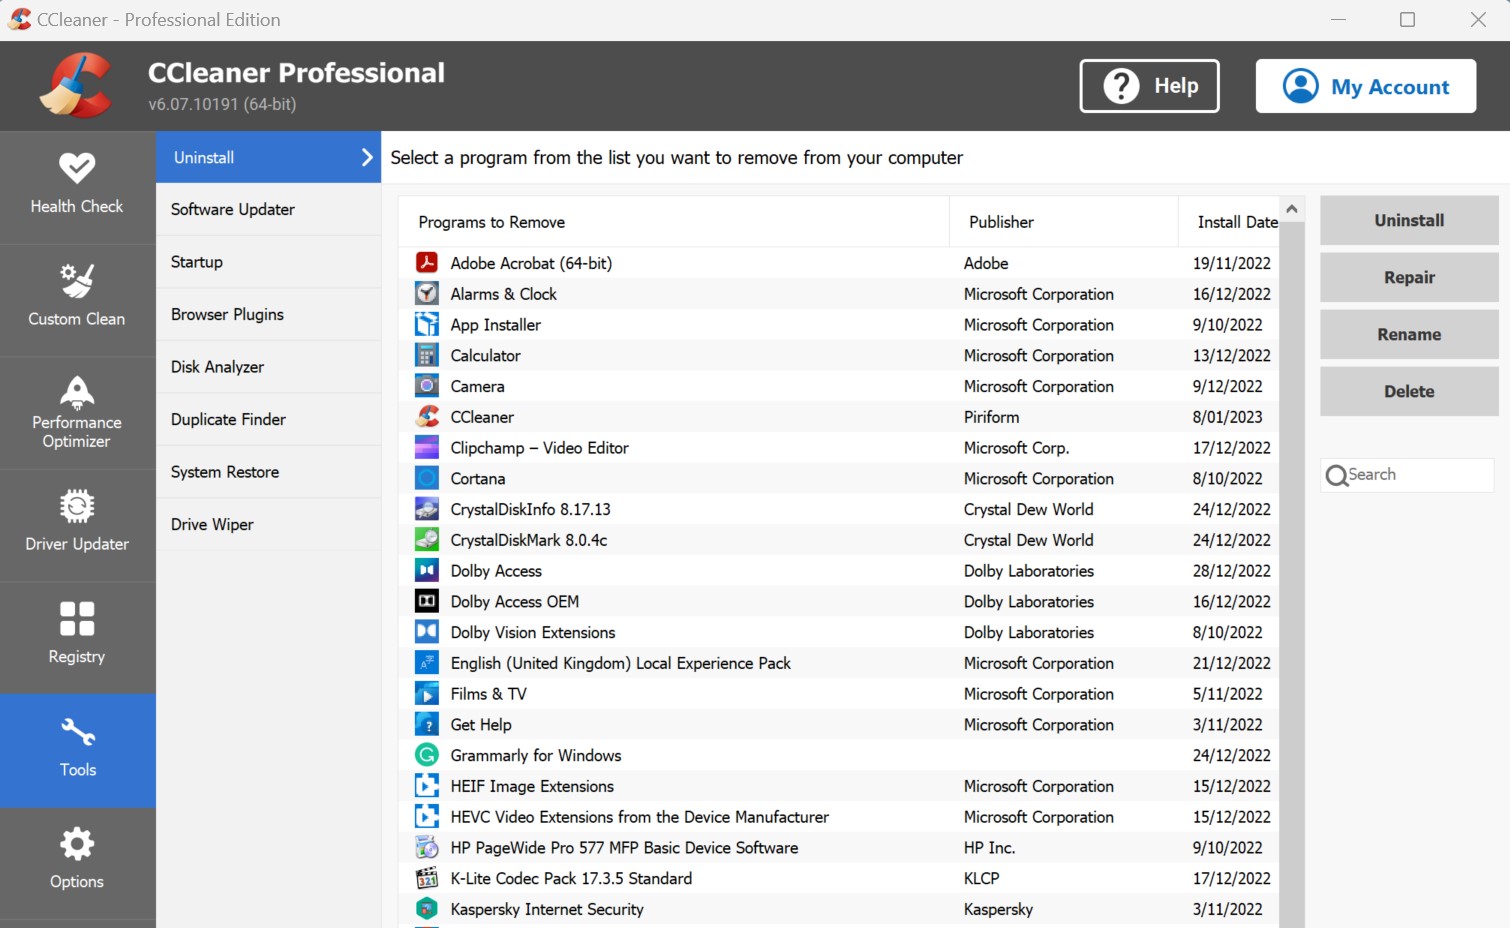Sort list by Publisher column header
Viewport: 1510px width, 928px height.
click(x=1001, y=222)
